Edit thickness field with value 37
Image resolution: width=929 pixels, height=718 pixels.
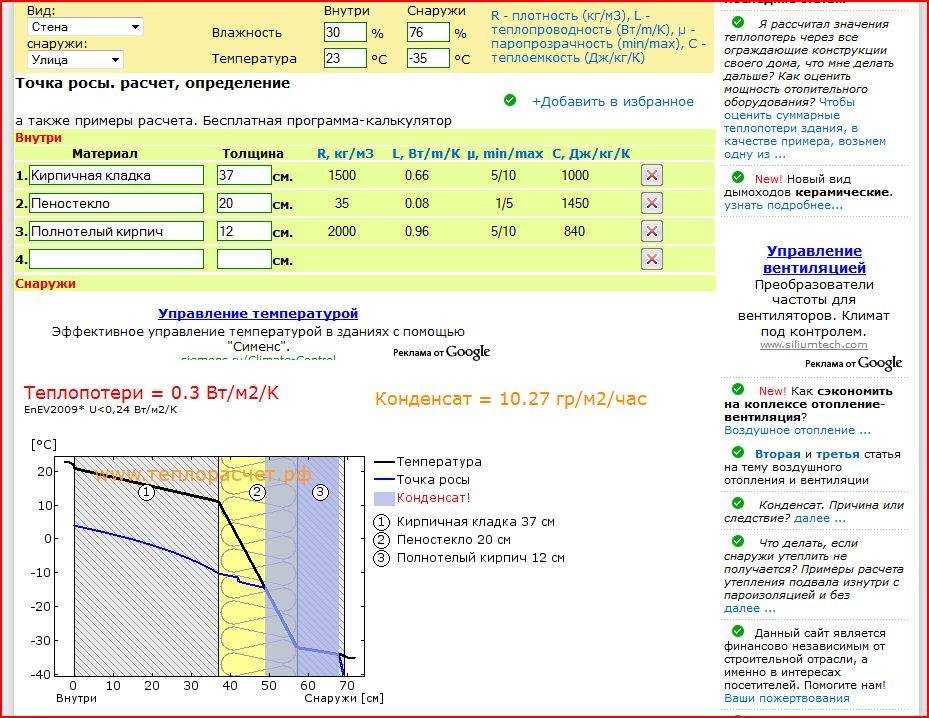coord(244,175)
